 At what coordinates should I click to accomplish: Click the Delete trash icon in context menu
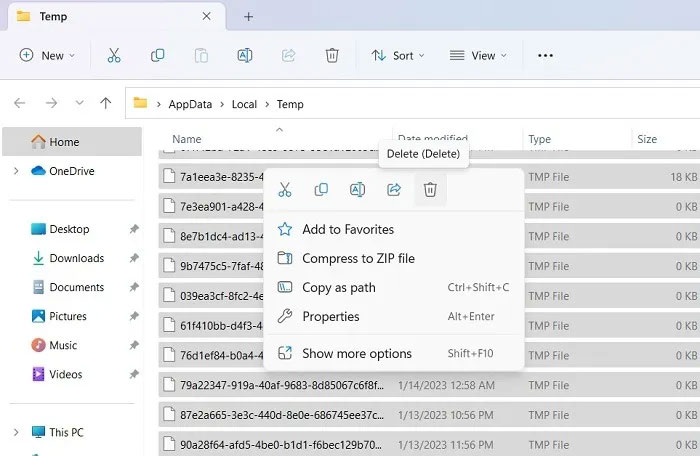click(430, 189)
